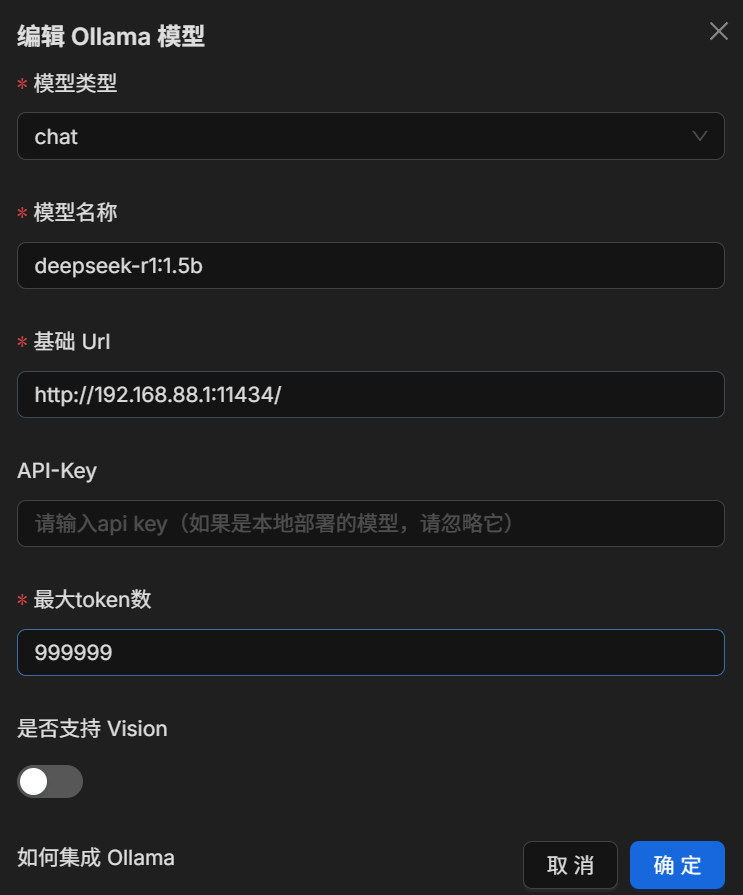Viewport: 743px width, 895px height.
Task: Click the API-Key input box
Action: 370,523
